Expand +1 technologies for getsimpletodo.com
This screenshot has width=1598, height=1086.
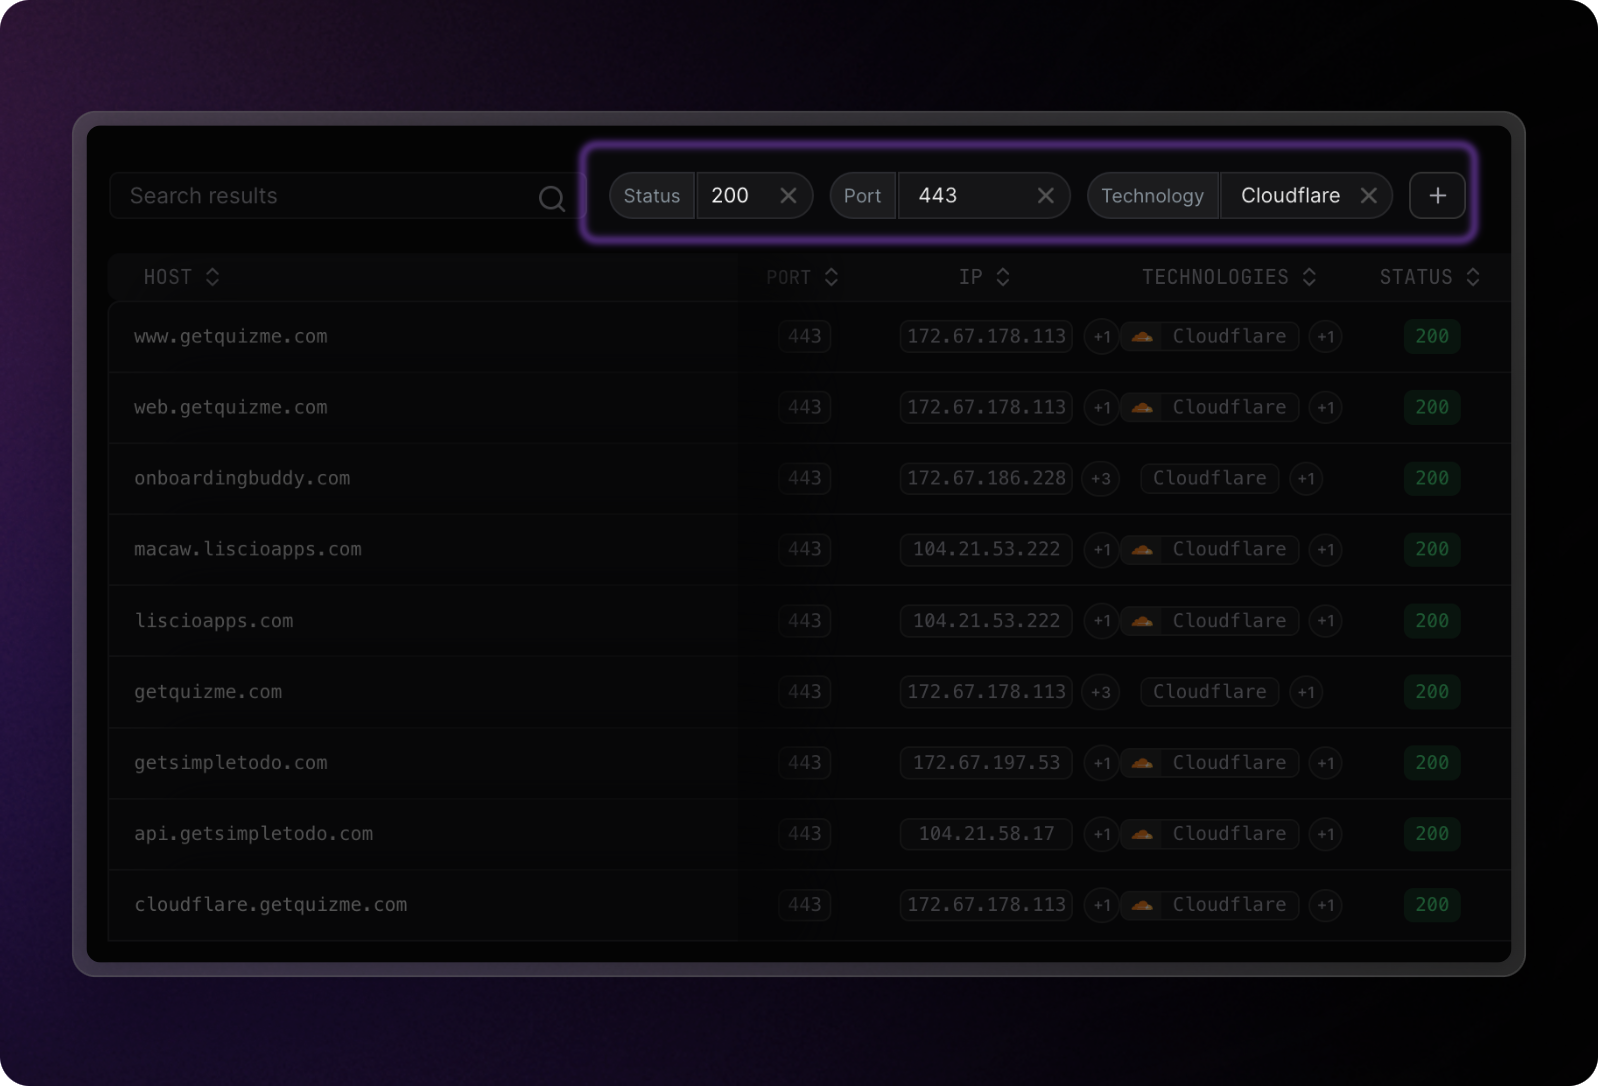pos(1325,763)
